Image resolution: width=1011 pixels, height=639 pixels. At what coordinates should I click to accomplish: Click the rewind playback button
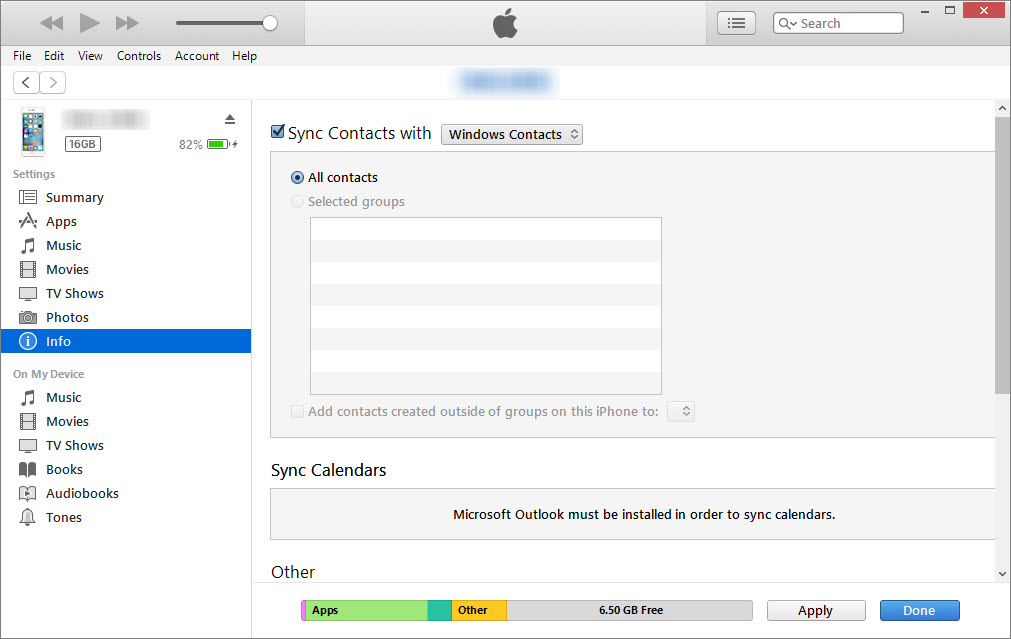tap(52, 23)
